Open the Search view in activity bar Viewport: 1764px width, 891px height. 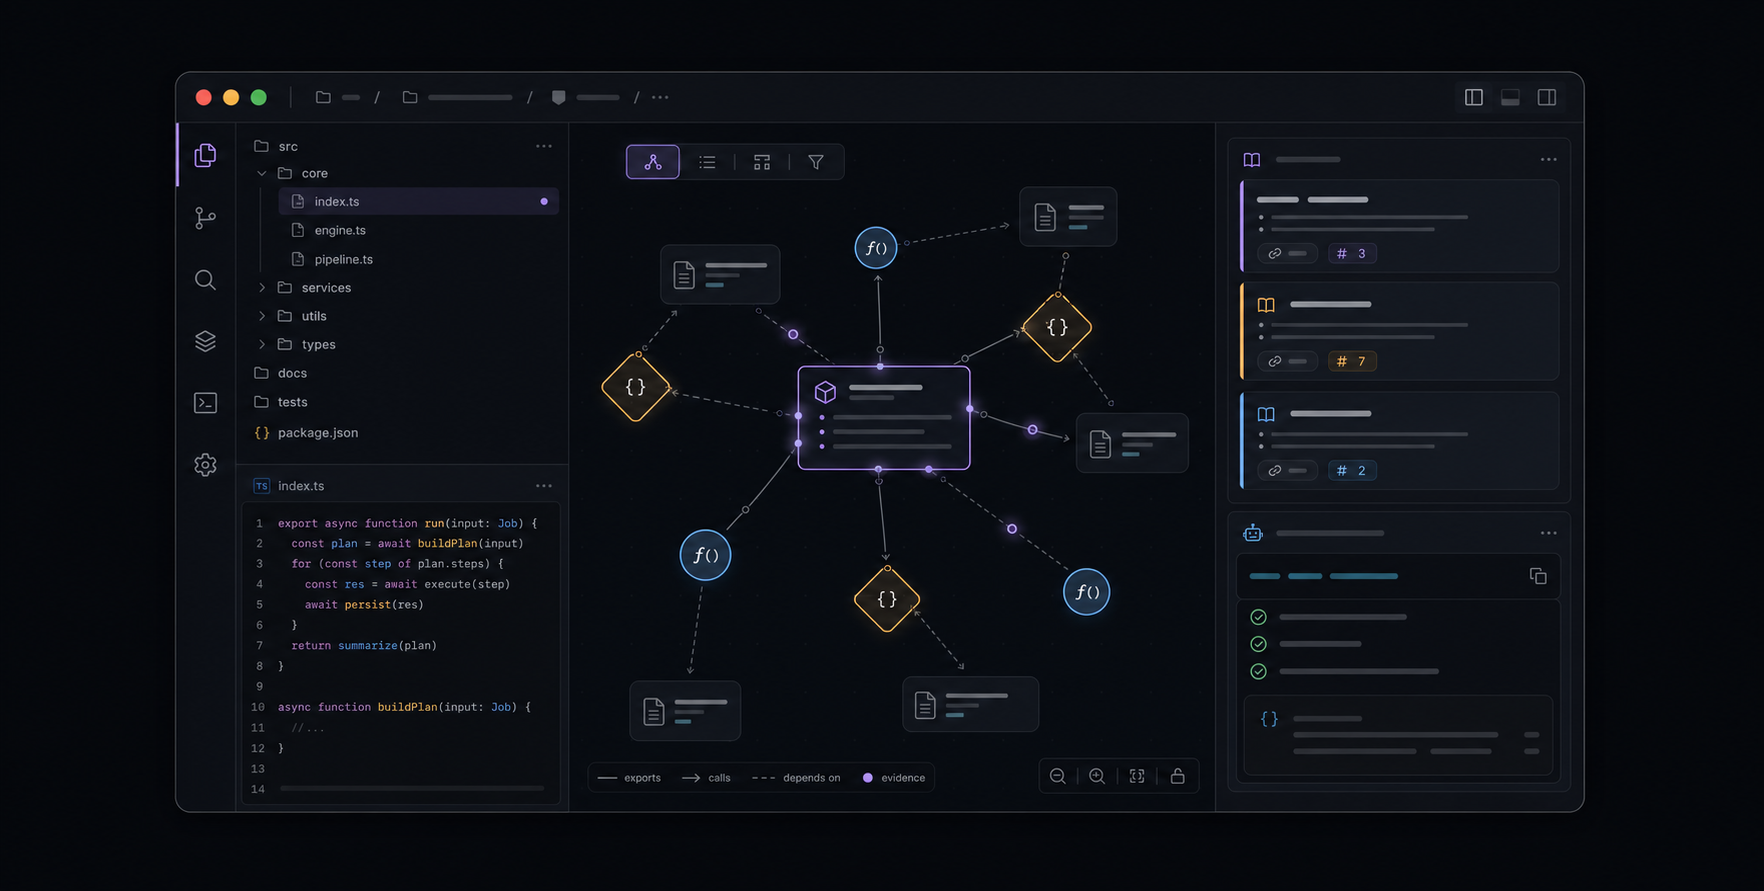tap(205, 280)
